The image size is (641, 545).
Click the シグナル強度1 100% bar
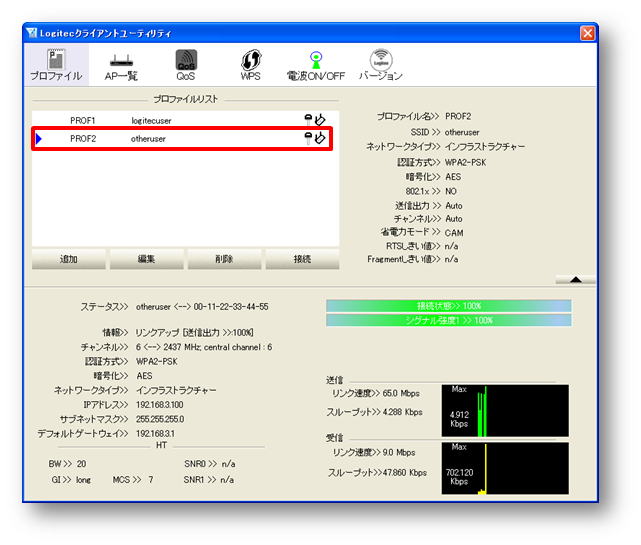pos(448,320)
